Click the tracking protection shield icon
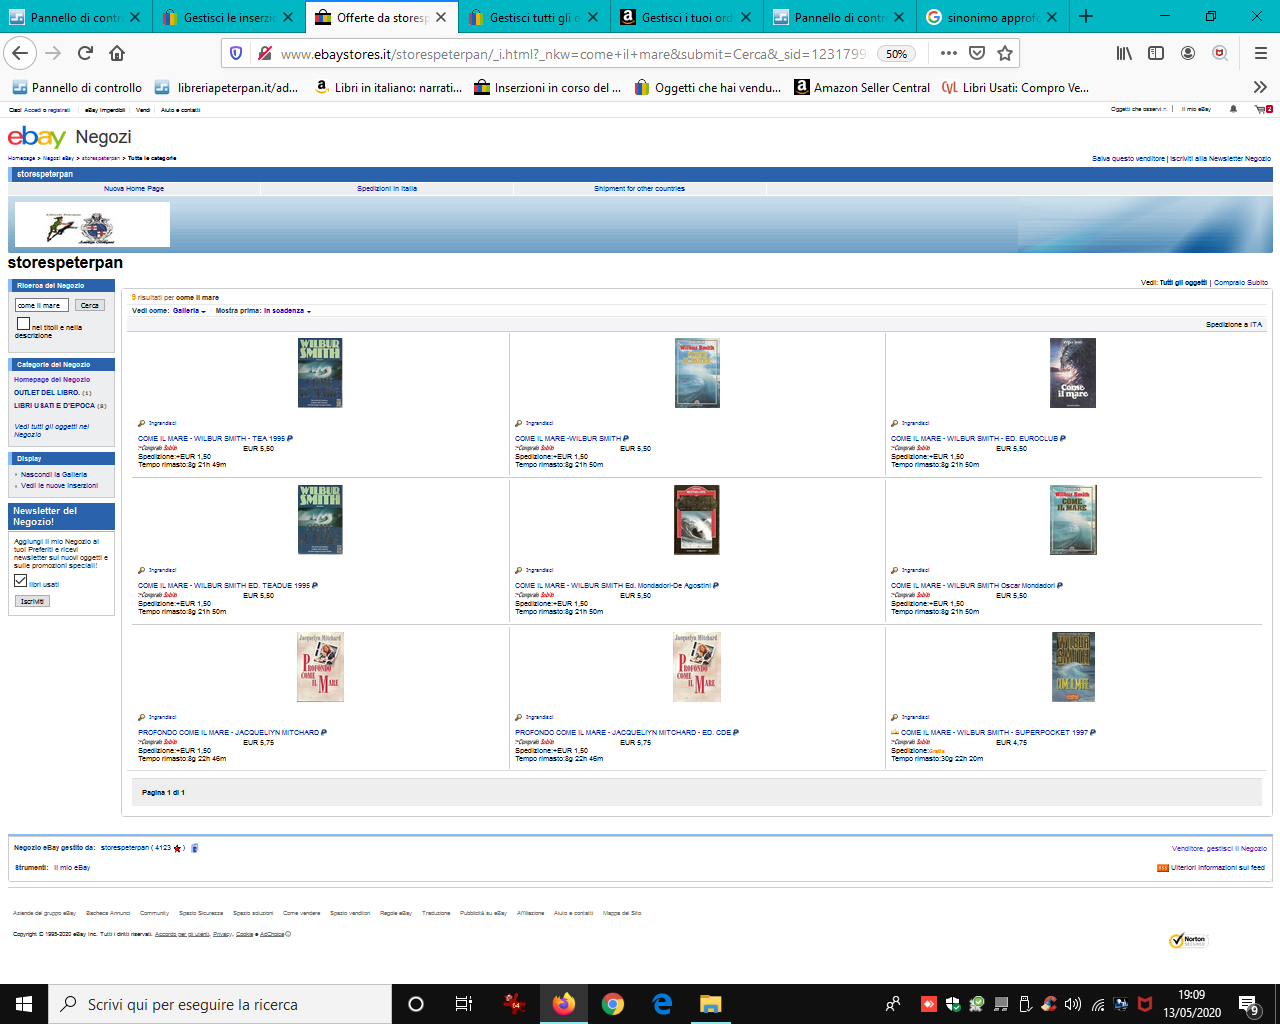The image size is (1280, 1024). (236, 53)
